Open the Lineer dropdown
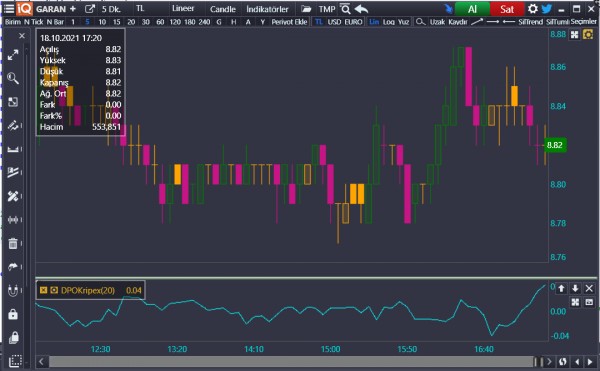Viewport: 600px width, 371px height. coord(183,8)
